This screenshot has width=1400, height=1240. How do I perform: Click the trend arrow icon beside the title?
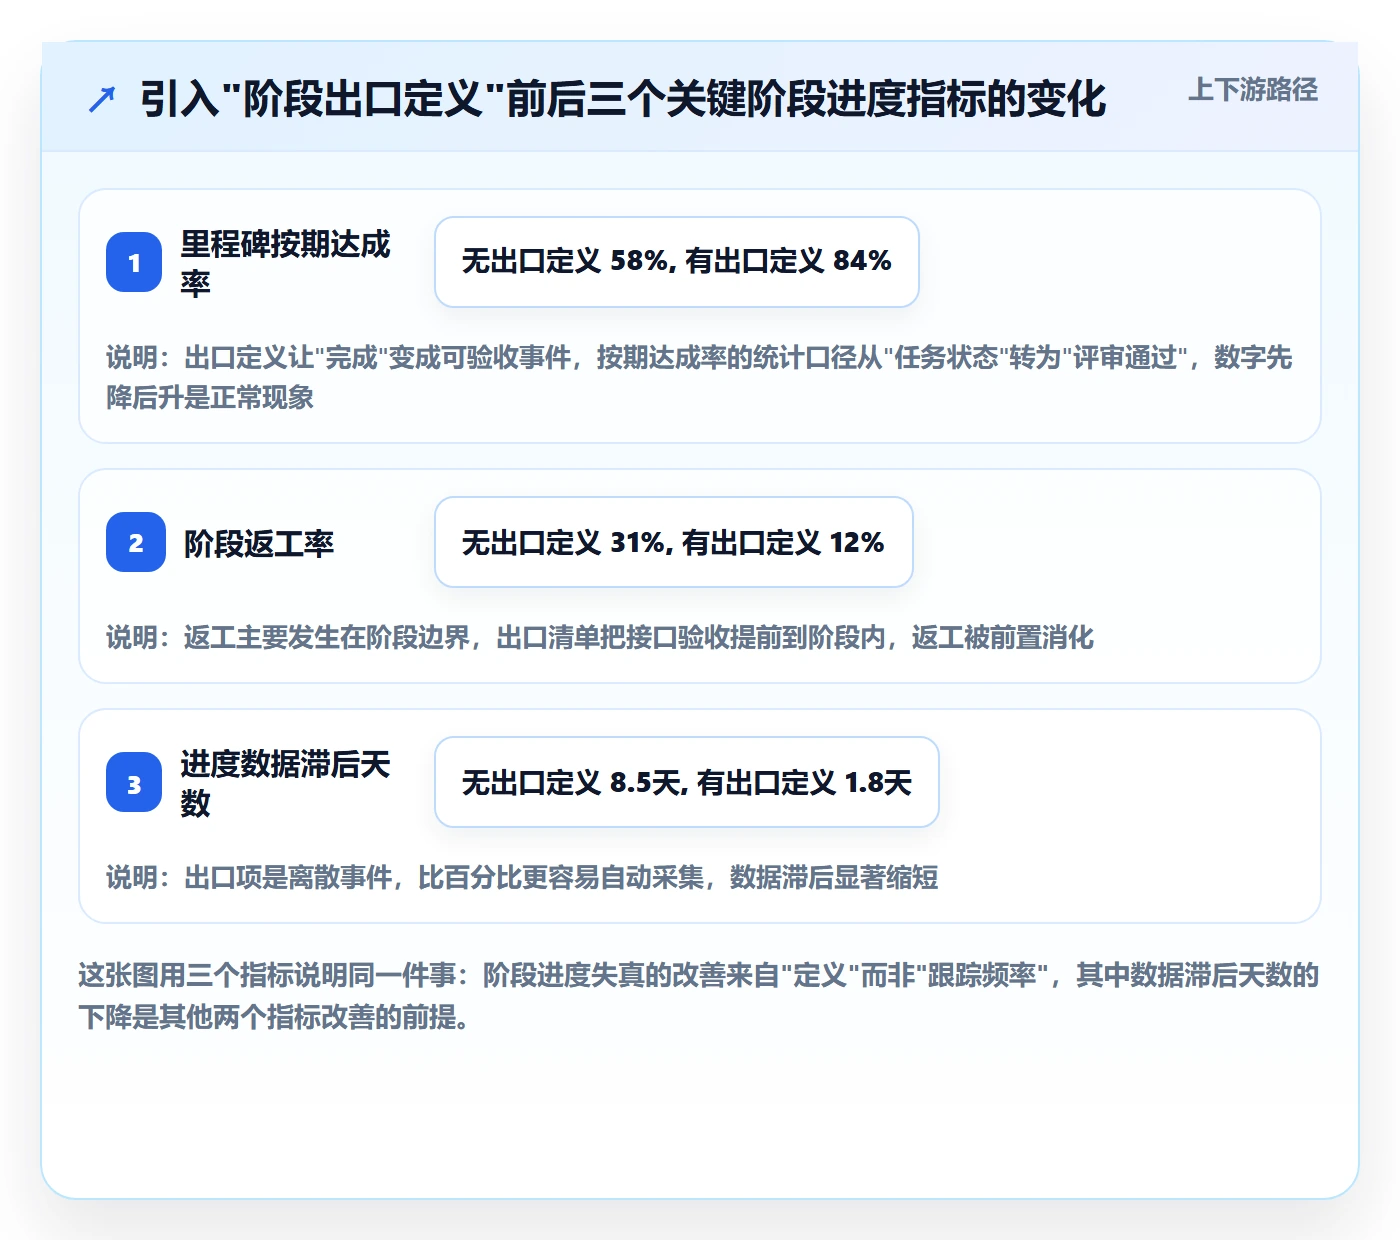102,99
